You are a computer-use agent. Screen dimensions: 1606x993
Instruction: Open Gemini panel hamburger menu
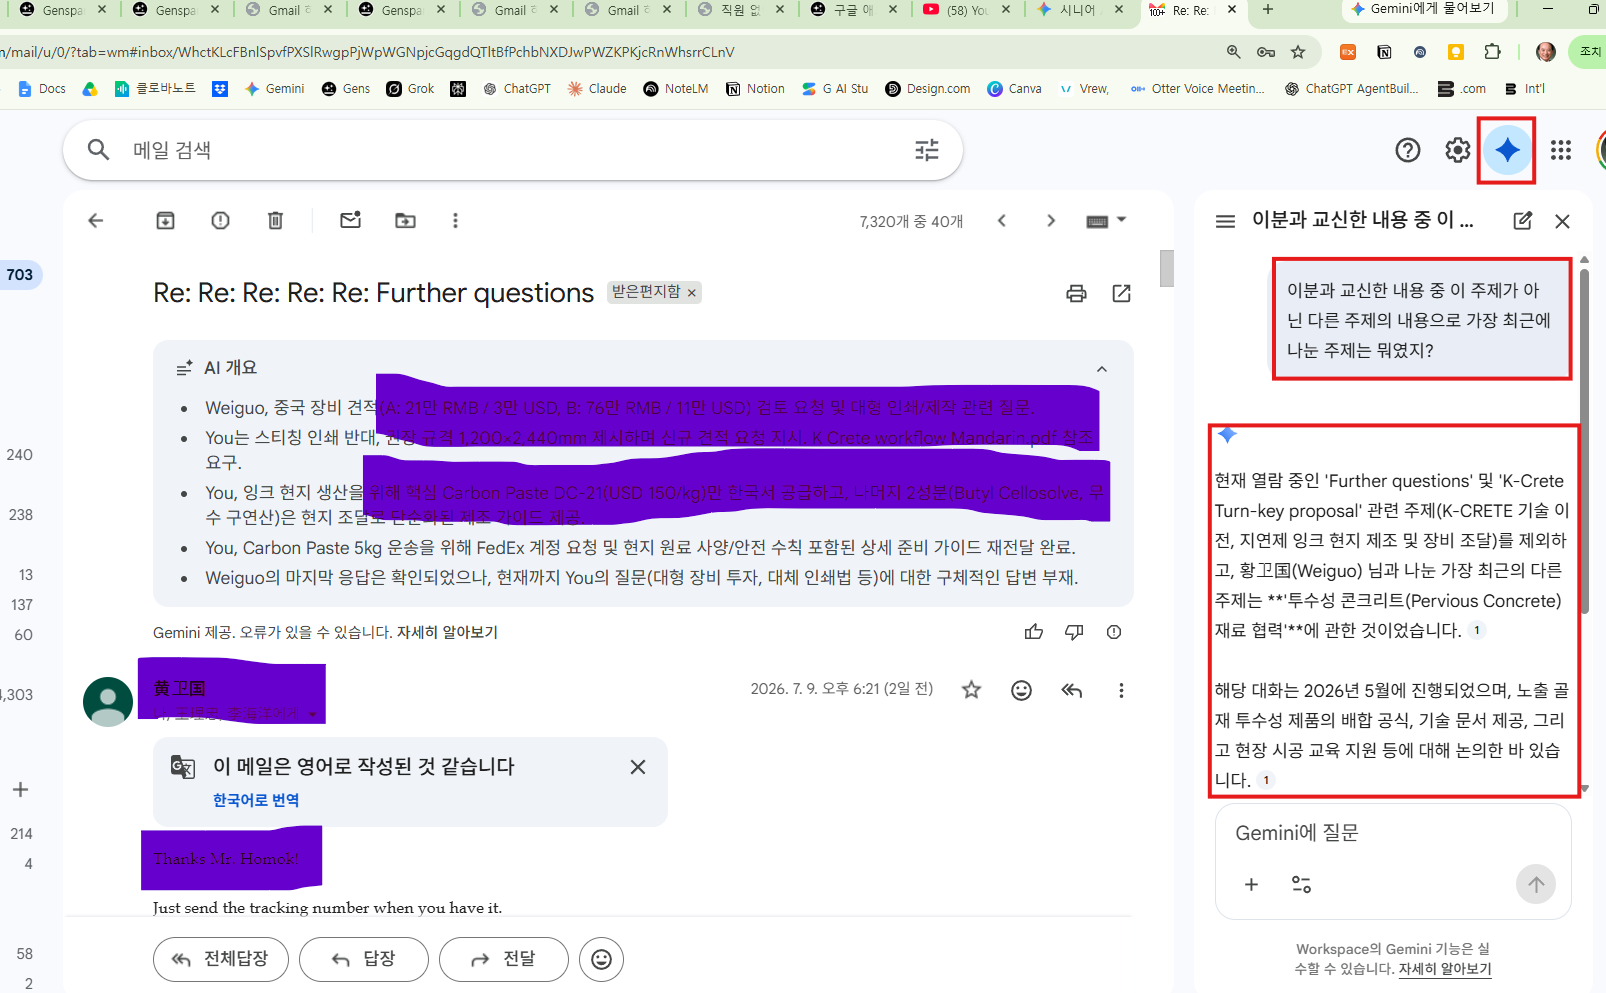point(1225,221)
